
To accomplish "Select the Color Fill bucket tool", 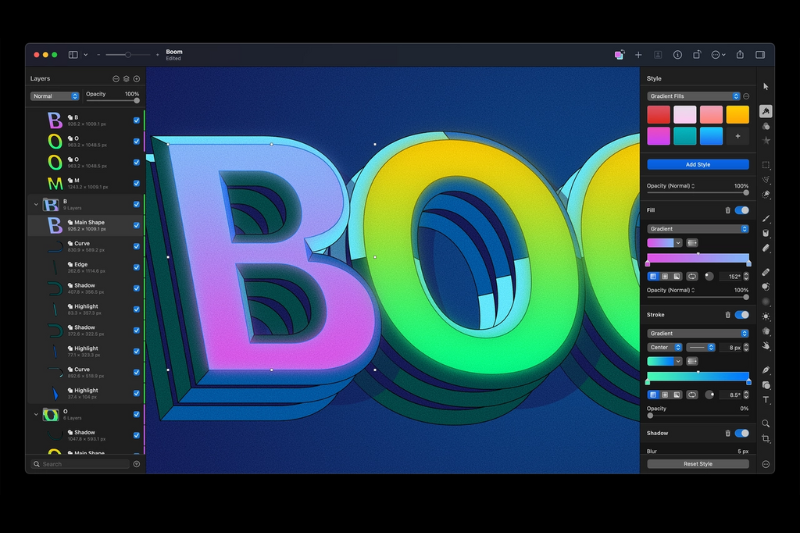I will coord(765,233).
